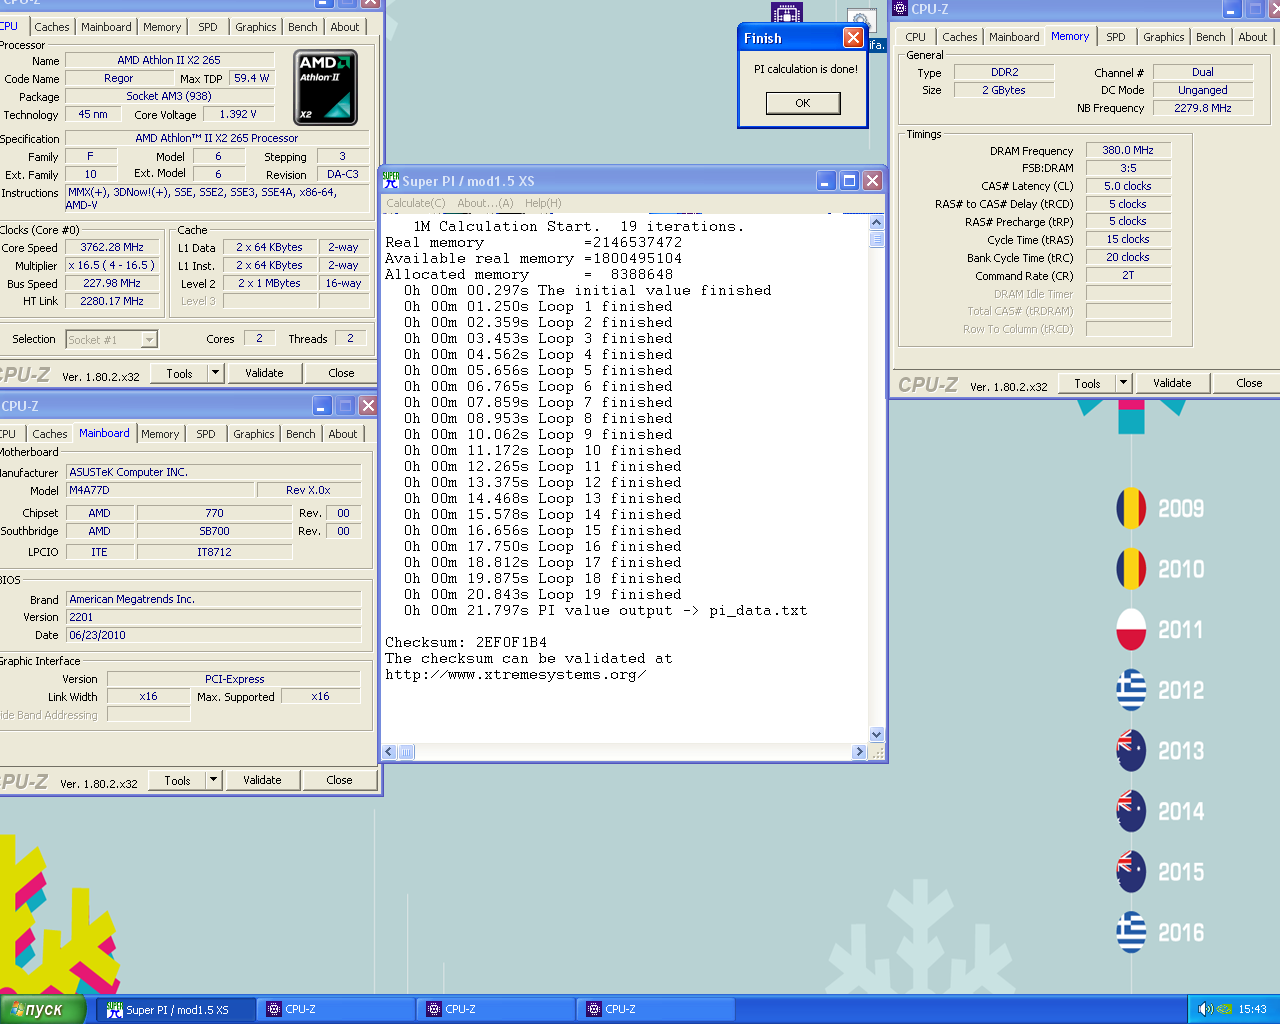This screenshot has height=1024, width=1280.
Task: Activate second CPU-Z taskbar button
Action: [x=495, y=1009]
